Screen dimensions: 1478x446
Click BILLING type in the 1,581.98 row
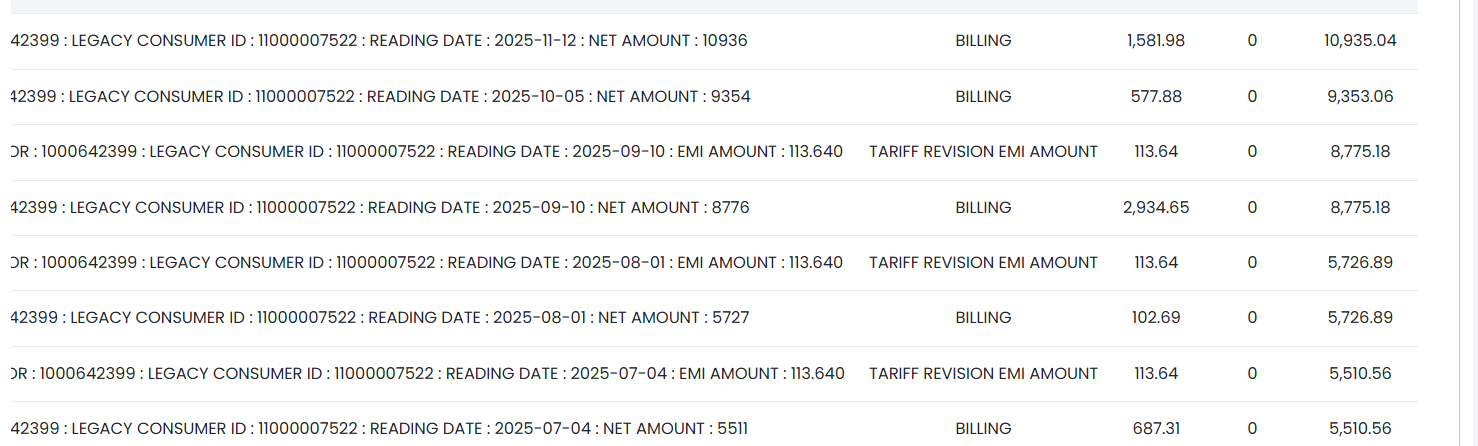click(983, 41)
